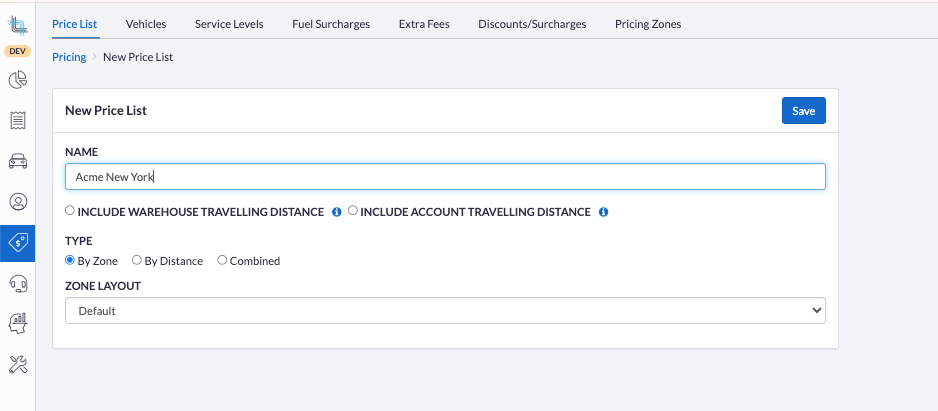Screen dimensions: 938x411
Task: Go to the Pricing Zones tab
Action: pos(648,24)
